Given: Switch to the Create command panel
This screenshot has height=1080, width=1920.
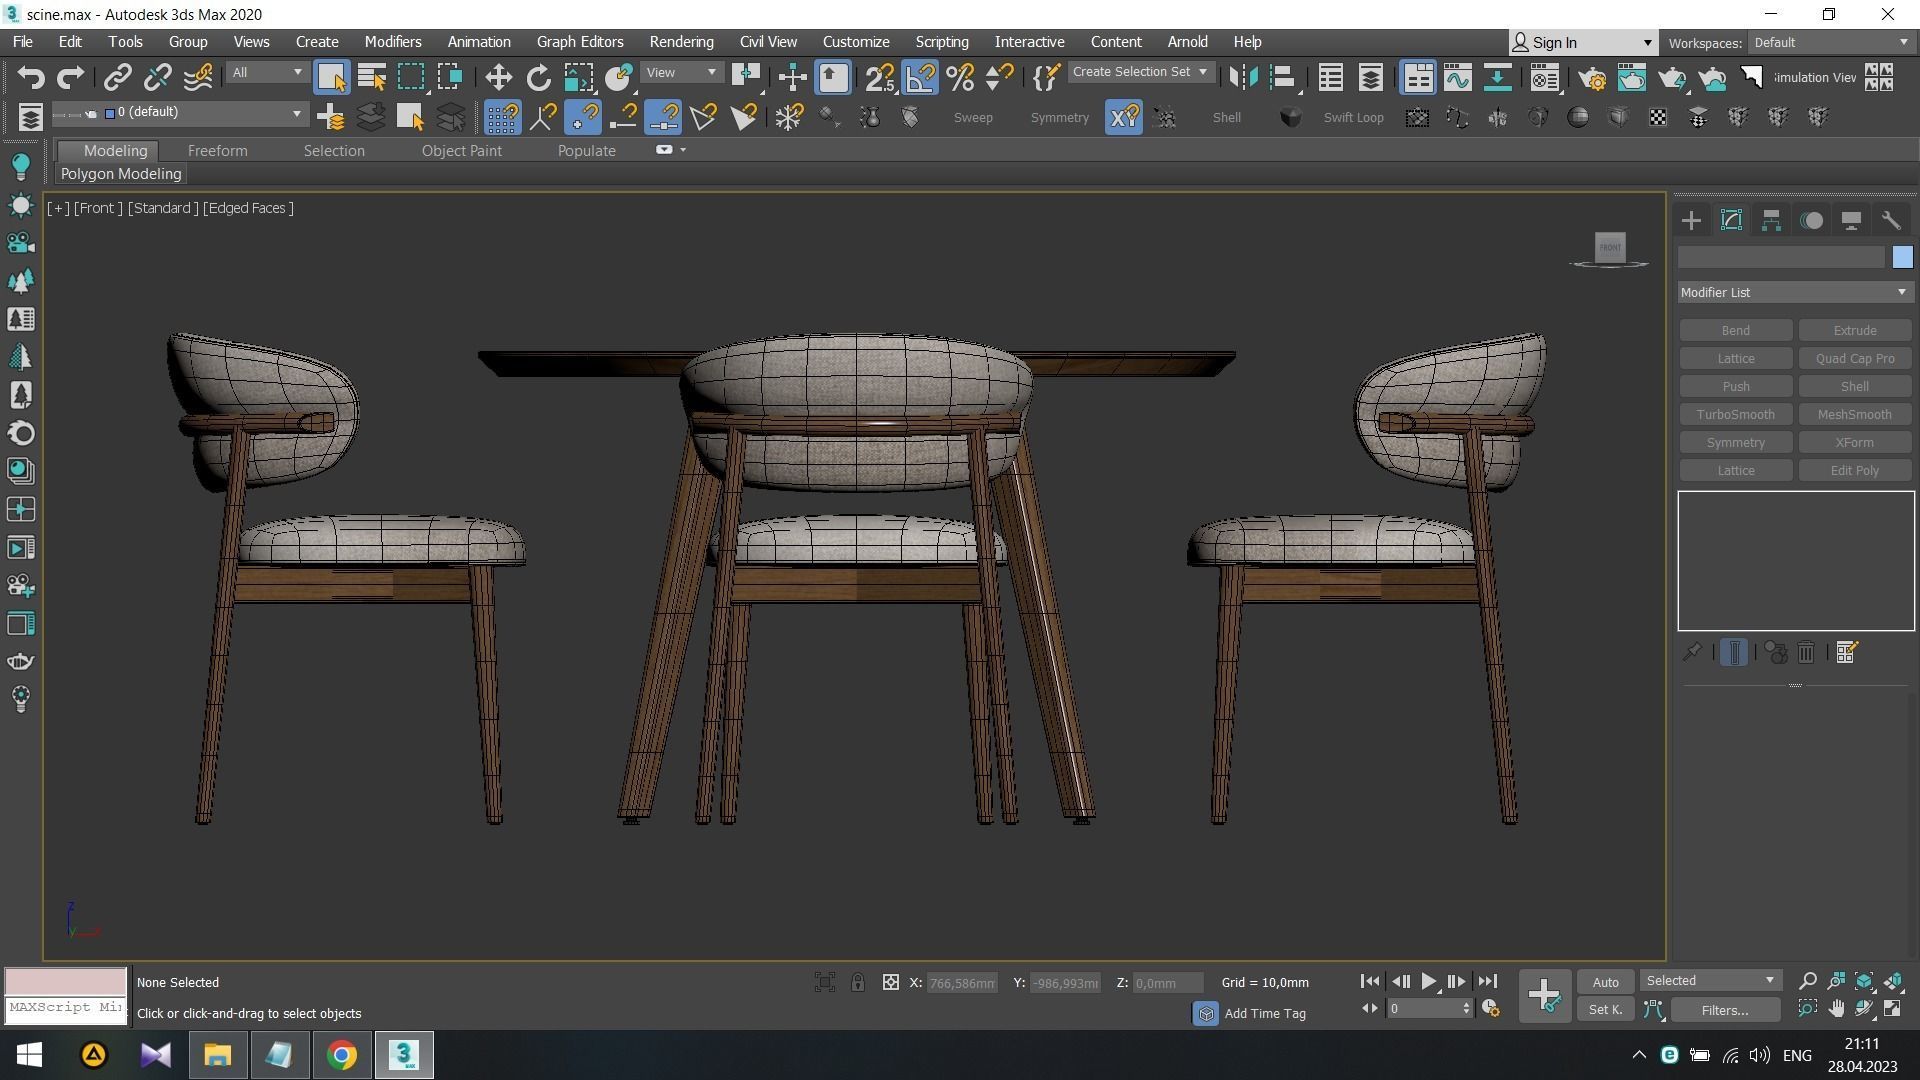Looking at the screenshot, I should click(1691, 221).
